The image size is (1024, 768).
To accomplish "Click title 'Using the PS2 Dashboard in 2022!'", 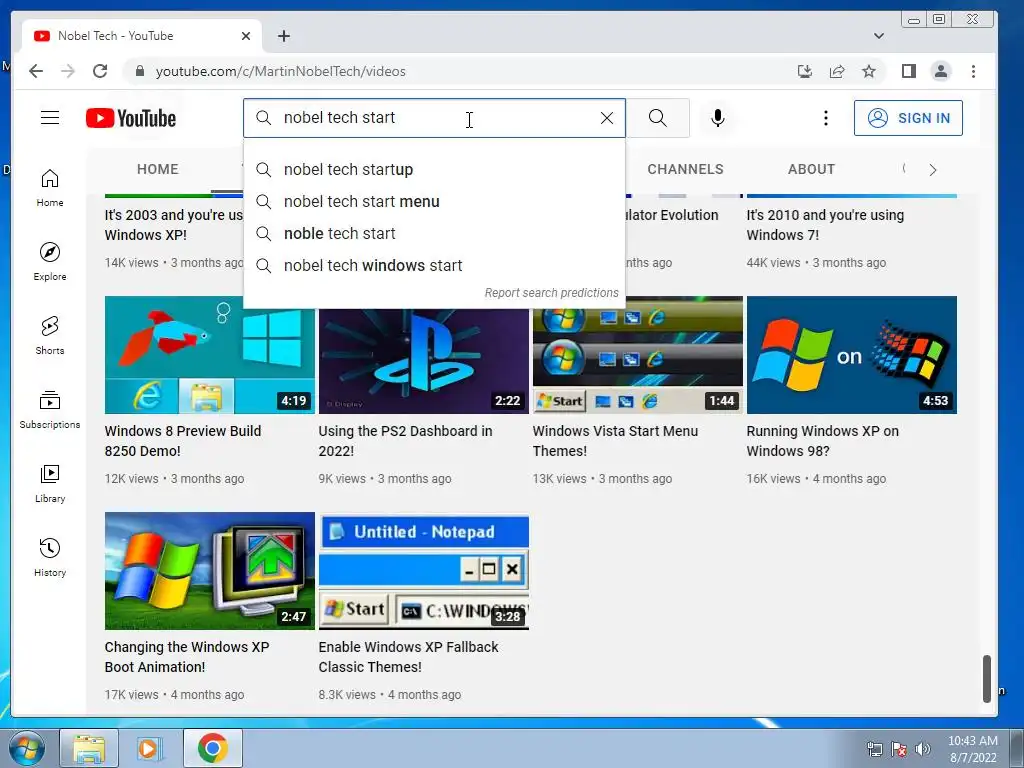I will [406, 441].
